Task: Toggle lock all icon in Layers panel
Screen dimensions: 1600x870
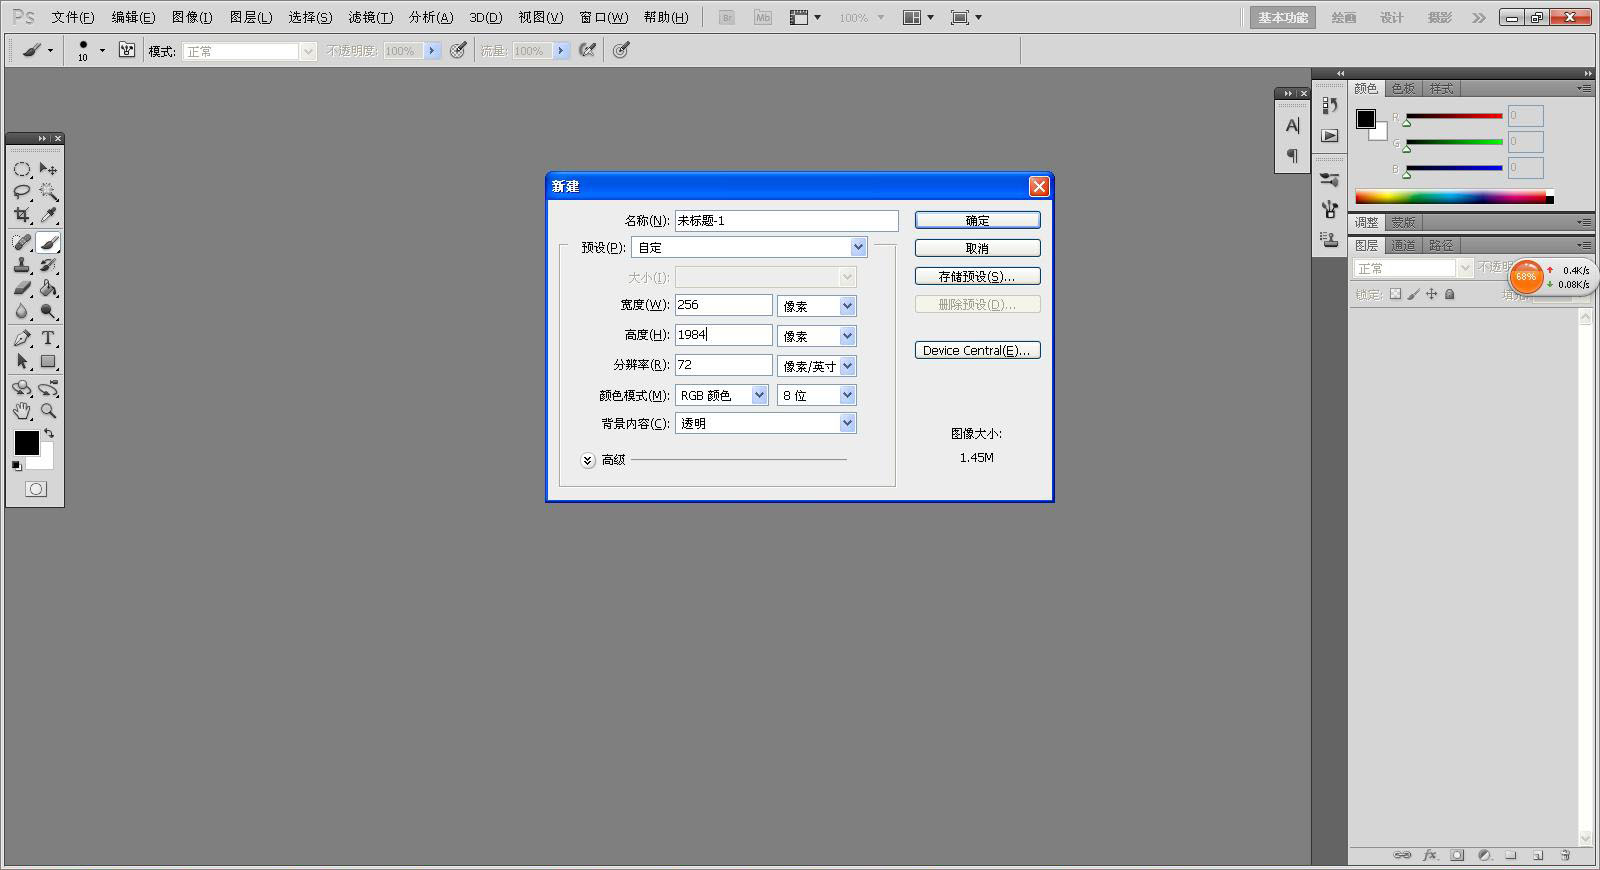Action: coord(1450,294)
